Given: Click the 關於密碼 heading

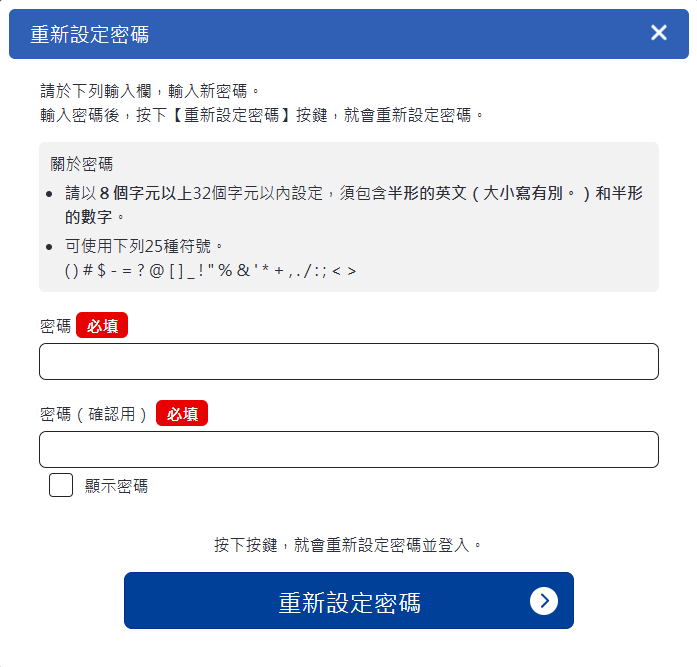Looking at the screenshot, I should pyautogui.click(x=82, y=164).
